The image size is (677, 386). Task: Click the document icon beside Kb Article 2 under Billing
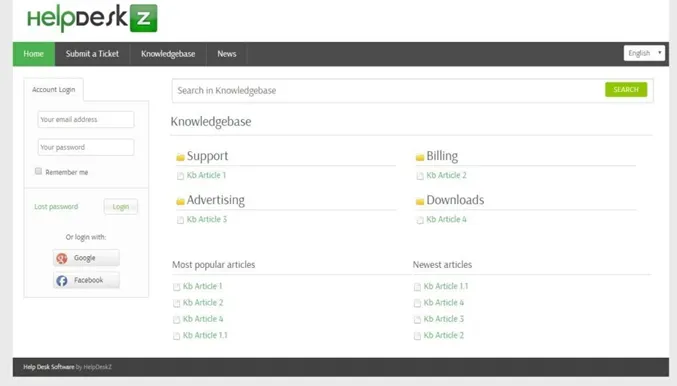point(420,176)
